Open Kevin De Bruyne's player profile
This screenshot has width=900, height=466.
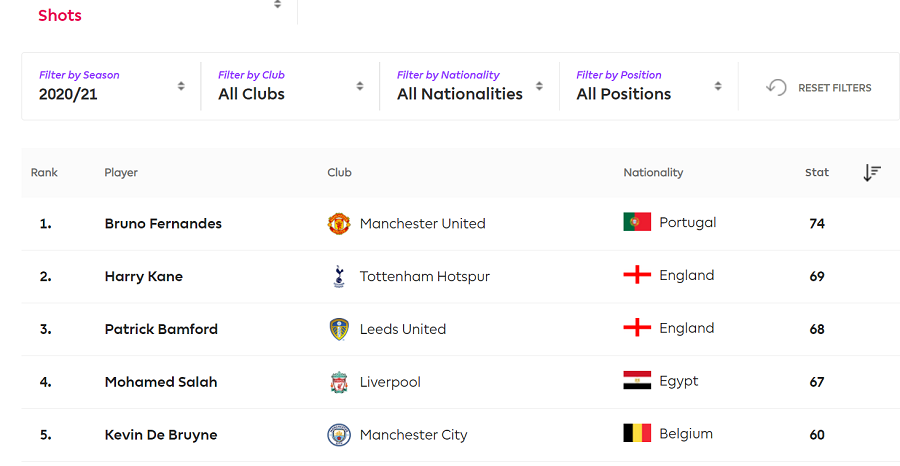coord(161,435)
